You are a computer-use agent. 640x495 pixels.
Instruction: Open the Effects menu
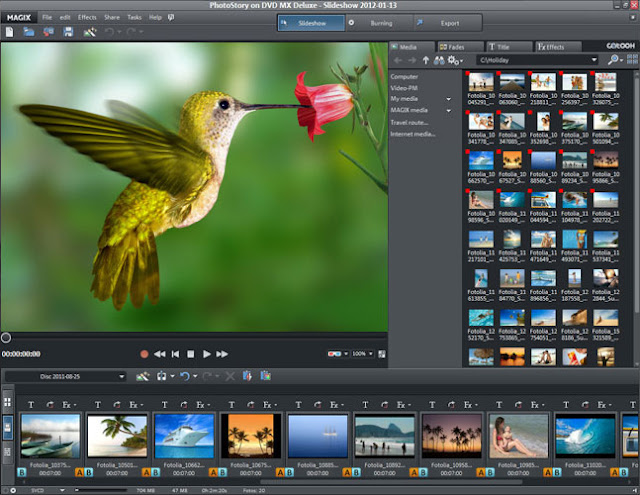point(87,18)
